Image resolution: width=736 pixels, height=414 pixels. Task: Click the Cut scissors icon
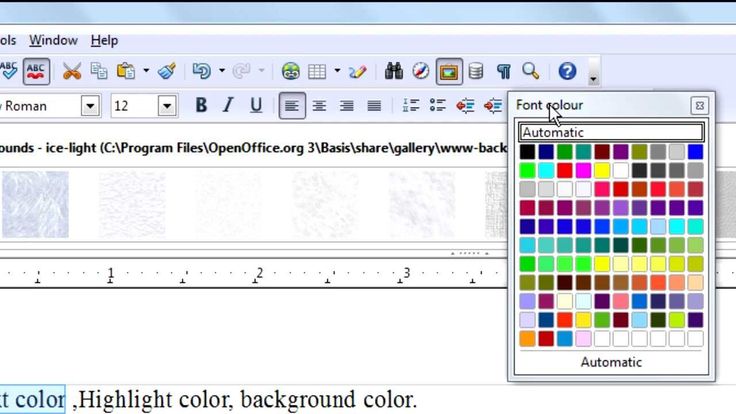tap(72, 71)
